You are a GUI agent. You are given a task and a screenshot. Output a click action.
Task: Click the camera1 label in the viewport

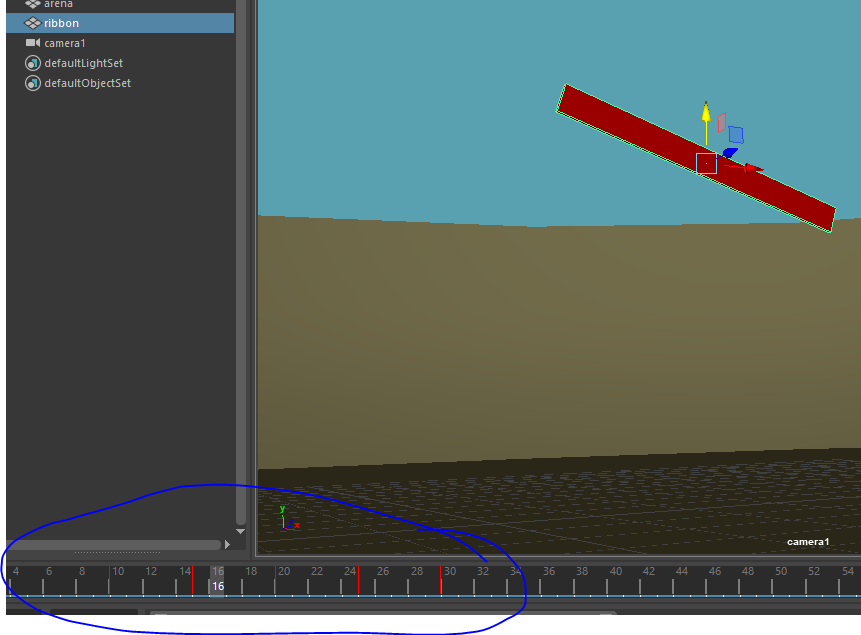[x=808, y=542]
